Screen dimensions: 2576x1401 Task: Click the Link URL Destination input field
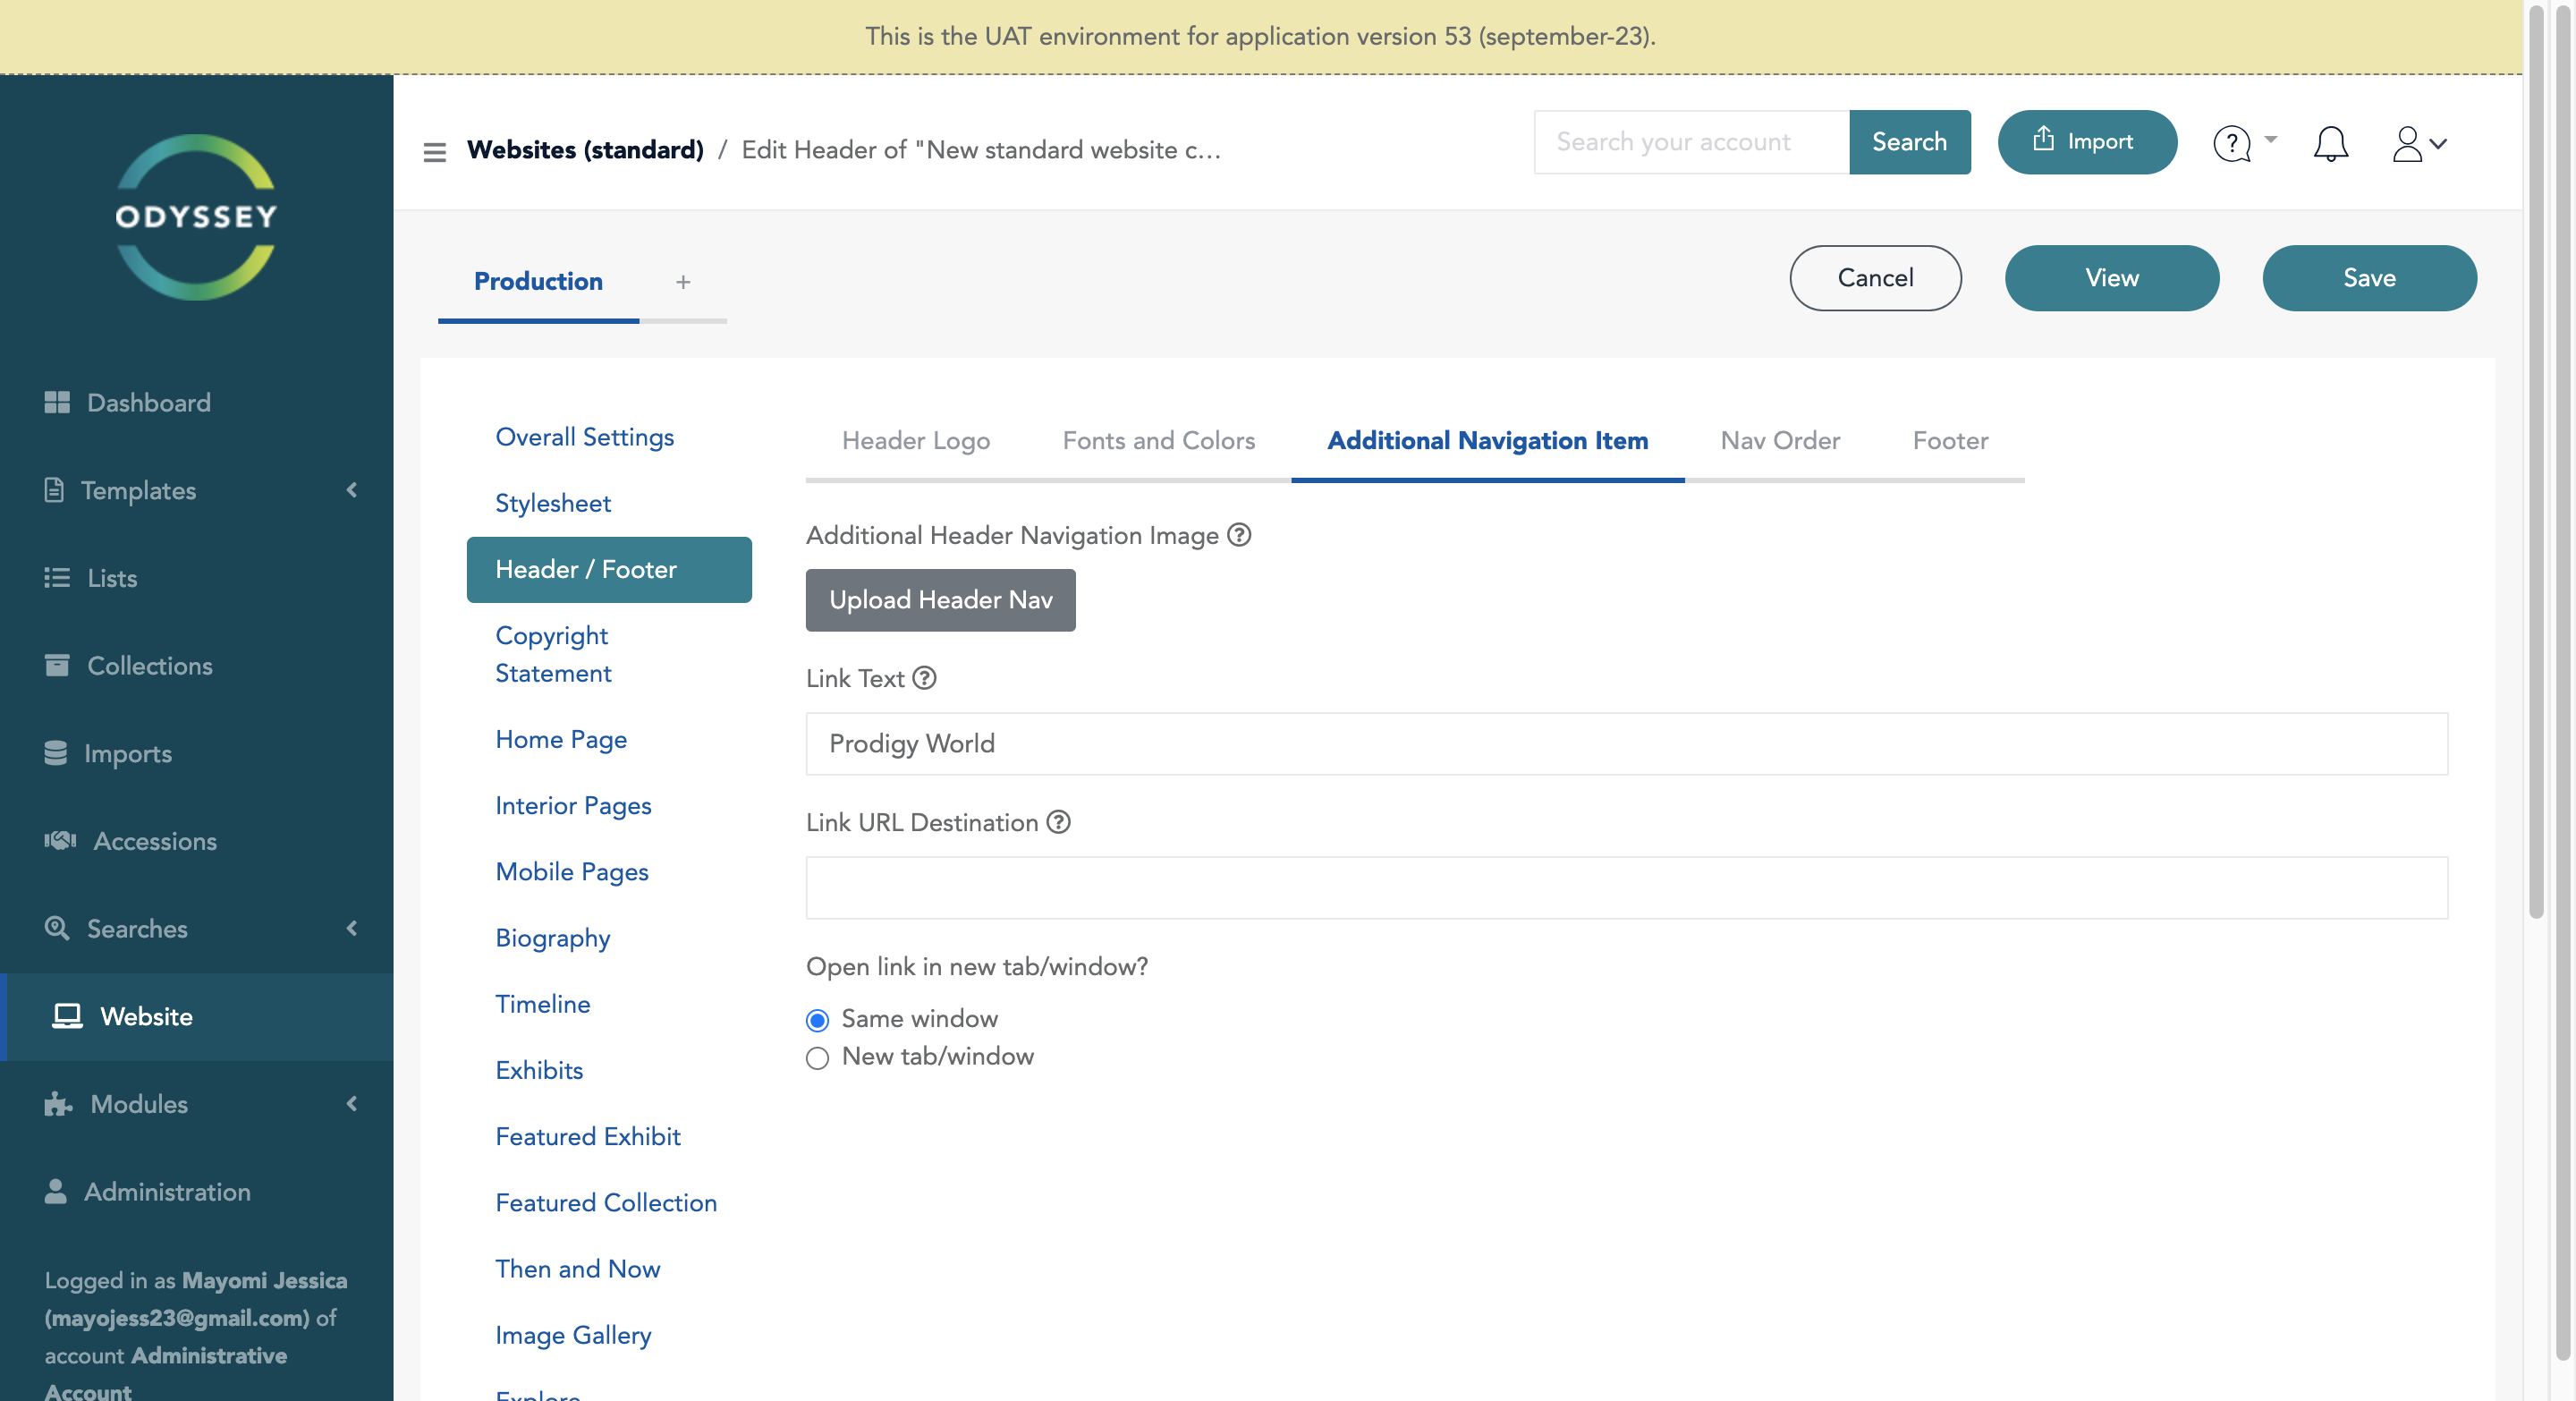[1626, 887]
